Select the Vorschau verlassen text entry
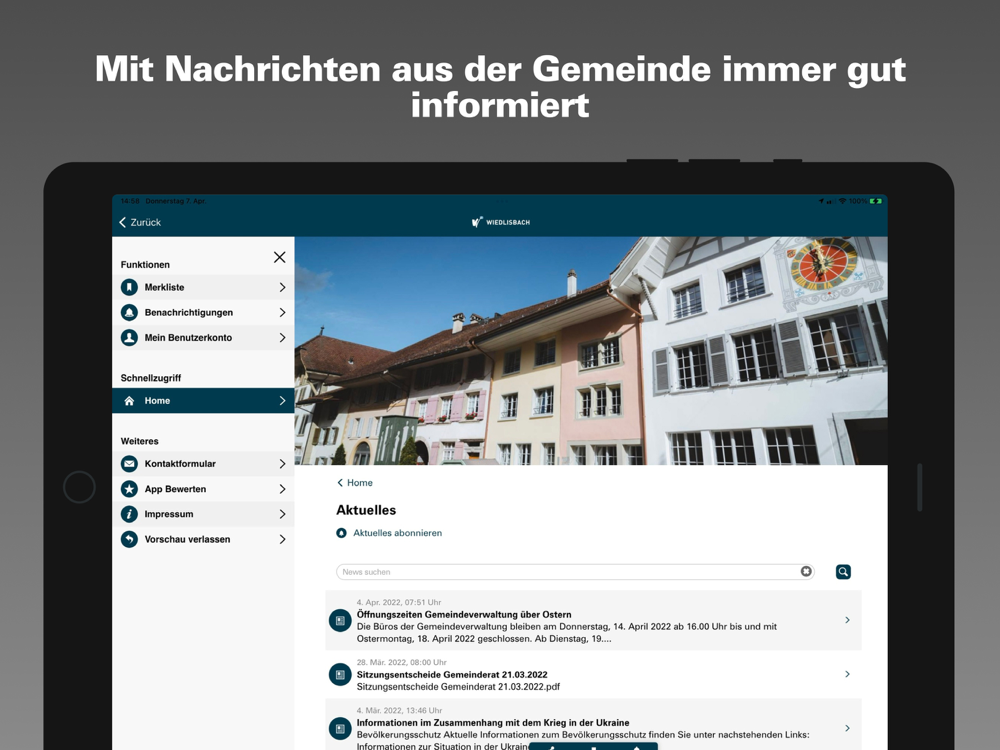The height and width of the screenshot is (750, 1000). (188, 540)
